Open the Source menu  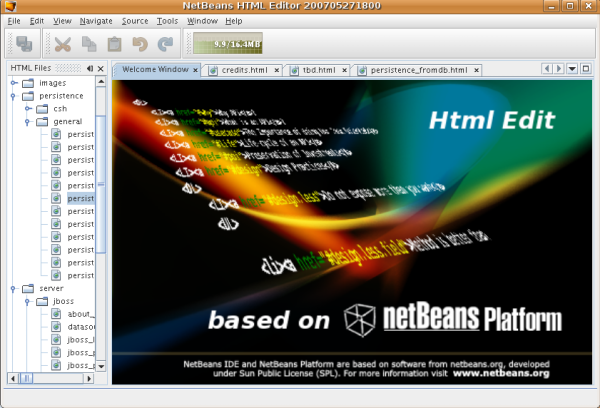pyautogui.click(x=135, y=21)
